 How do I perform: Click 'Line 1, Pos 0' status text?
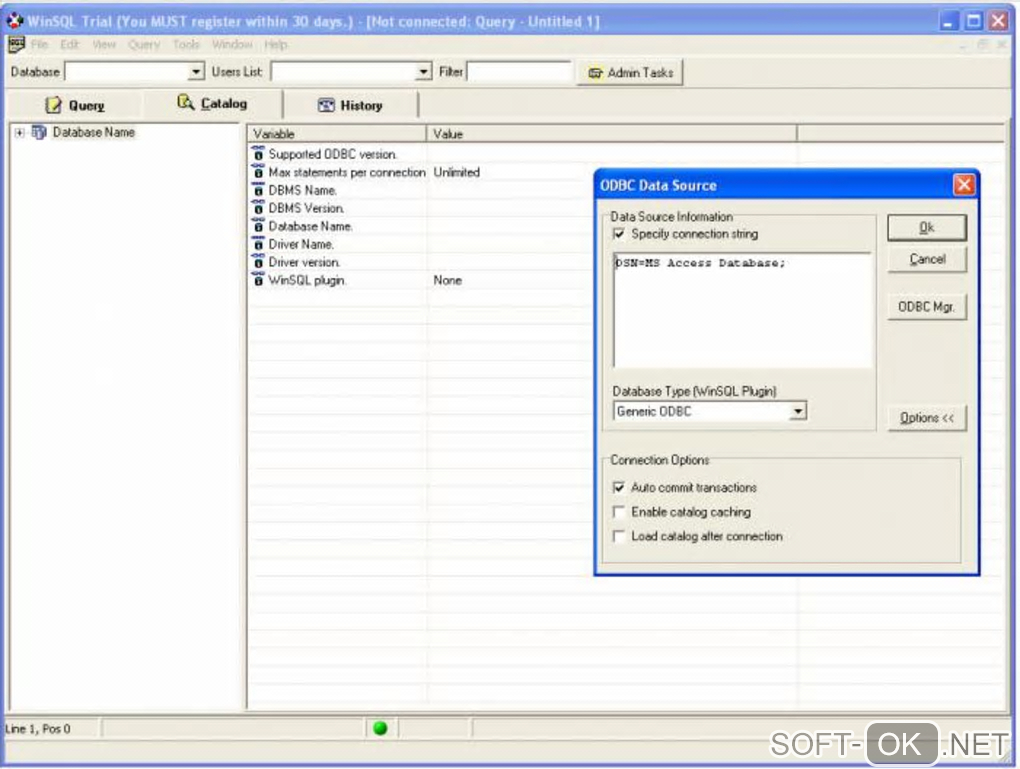click(x=38, y=729)
